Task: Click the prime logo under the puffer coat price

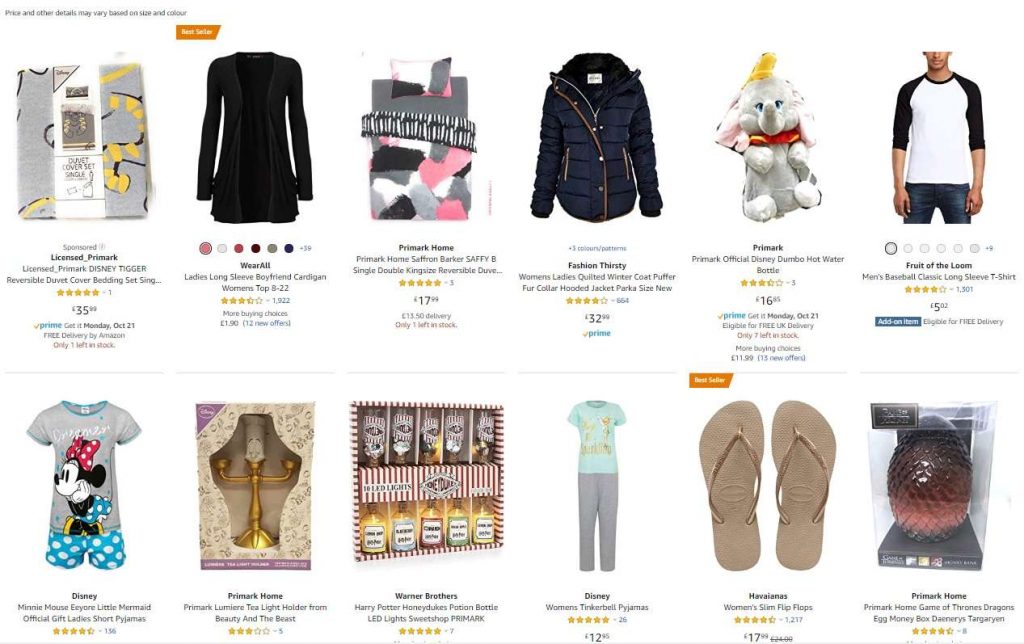Action: pyautogui.click(x=596, y=333)
